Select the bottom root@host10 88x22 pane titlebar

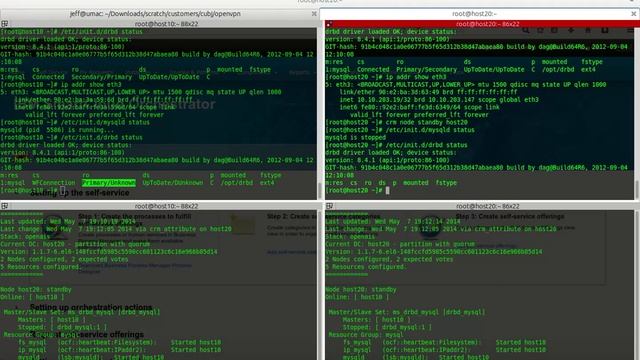(166, 206)
